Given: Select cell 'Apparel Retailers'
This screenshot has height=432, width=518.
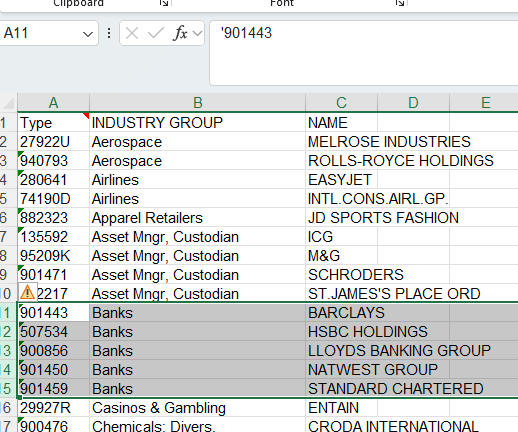Looking at the screenshot, I should click(197, 218).
